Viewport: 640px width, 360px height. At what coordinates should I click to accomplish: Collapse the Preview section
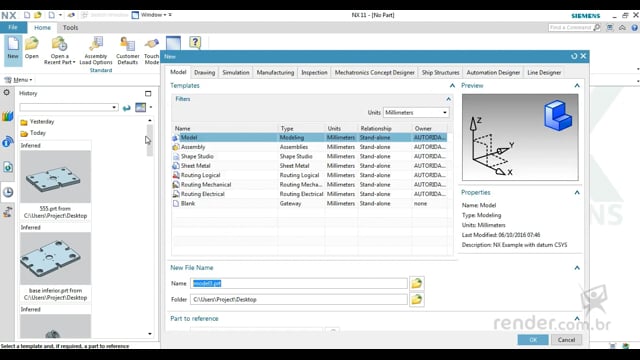click(x=577, y=86)
